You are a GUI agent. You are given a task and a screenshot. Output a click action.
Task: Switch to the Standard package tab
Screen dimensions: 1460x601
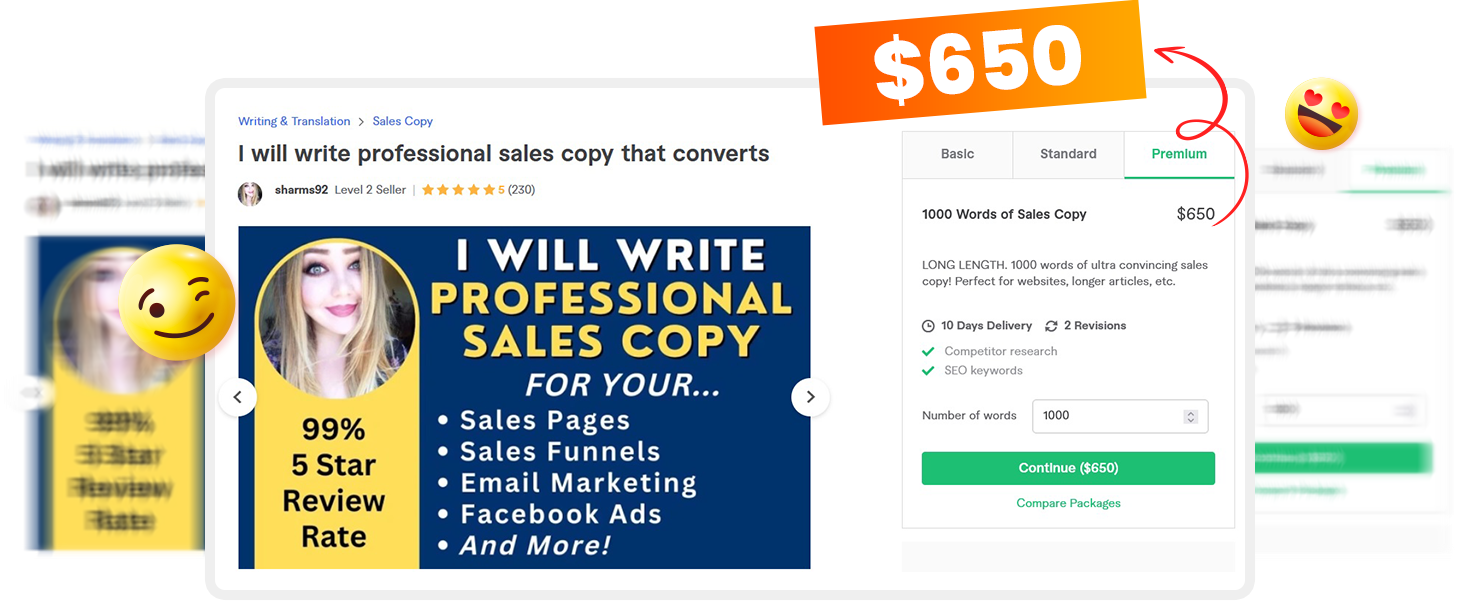pyautogui.click(x=1068, y=154)
